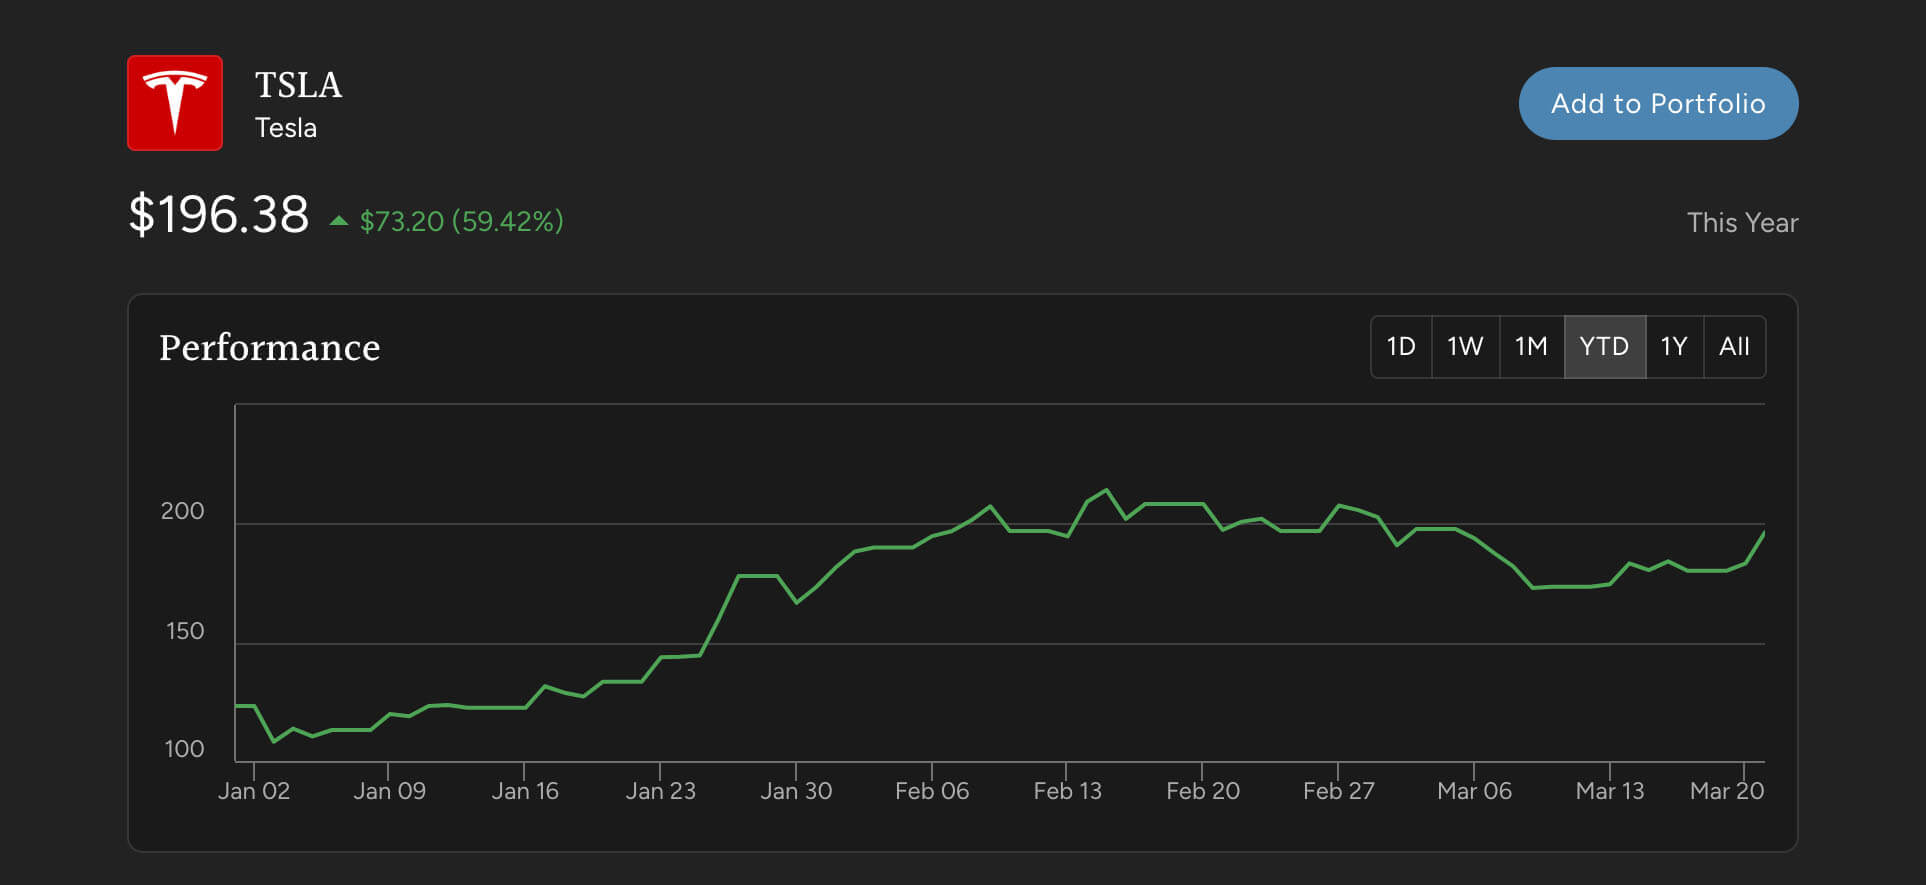Viewport: 1926px width, 885px height.
Task: Click the $196.38 current price
Action: pyautogui.click(x=219, y=215)
